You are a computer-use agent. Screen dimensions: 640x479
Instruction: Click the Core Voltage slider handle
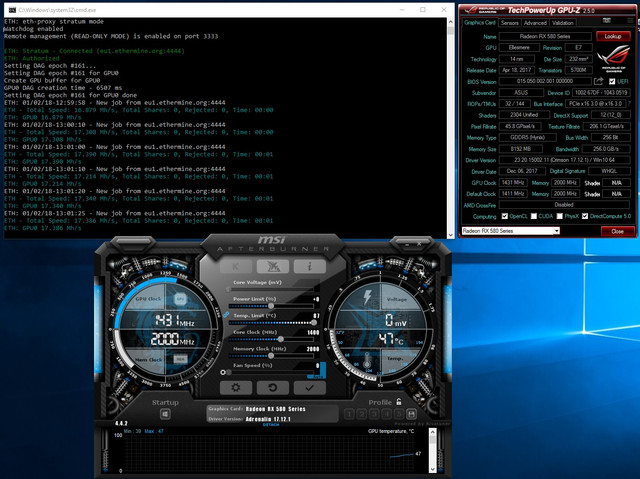pos(228,289)
